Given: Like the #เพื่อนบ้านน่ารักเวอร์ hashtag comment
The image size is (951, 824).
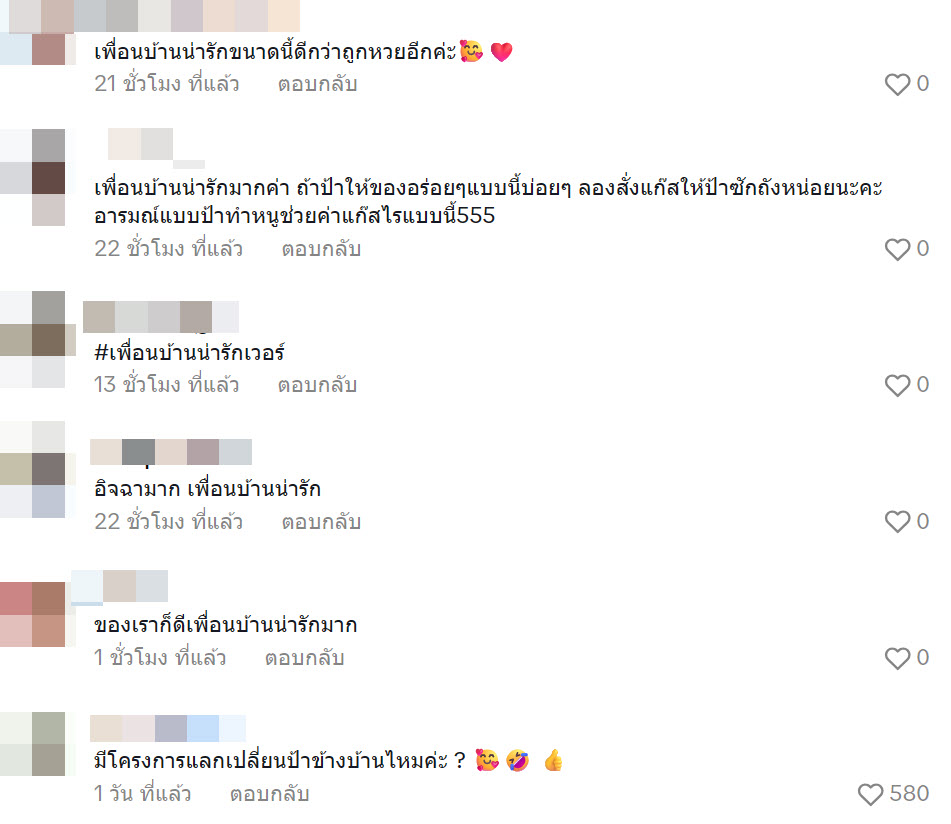Looking at the screenshot, I should [897, 385].
